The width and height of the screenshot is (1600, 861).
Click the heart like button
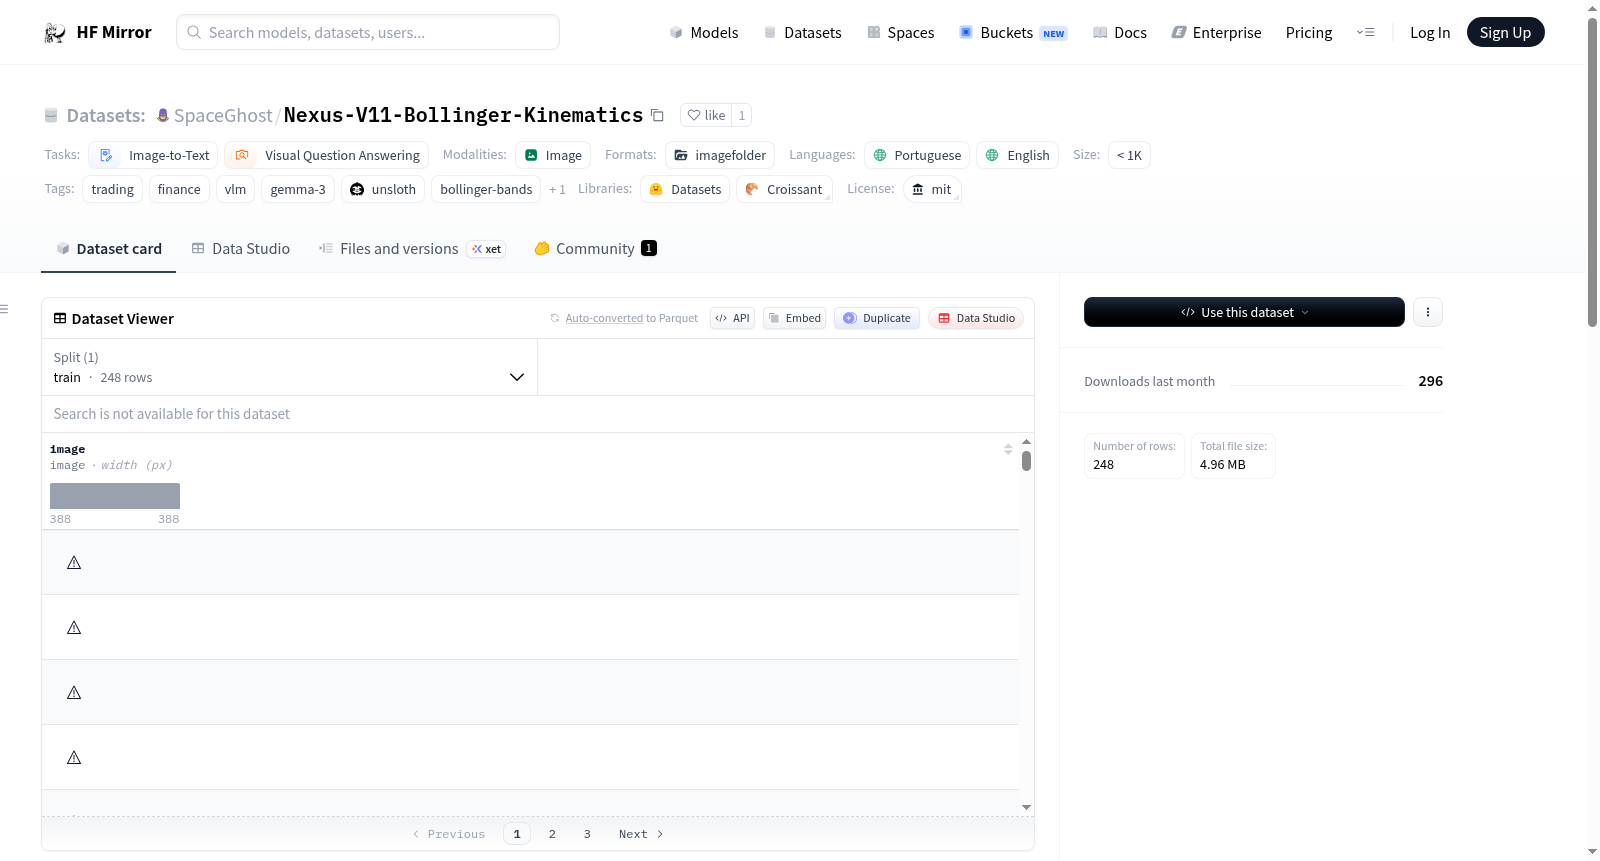tap(706, 115)
